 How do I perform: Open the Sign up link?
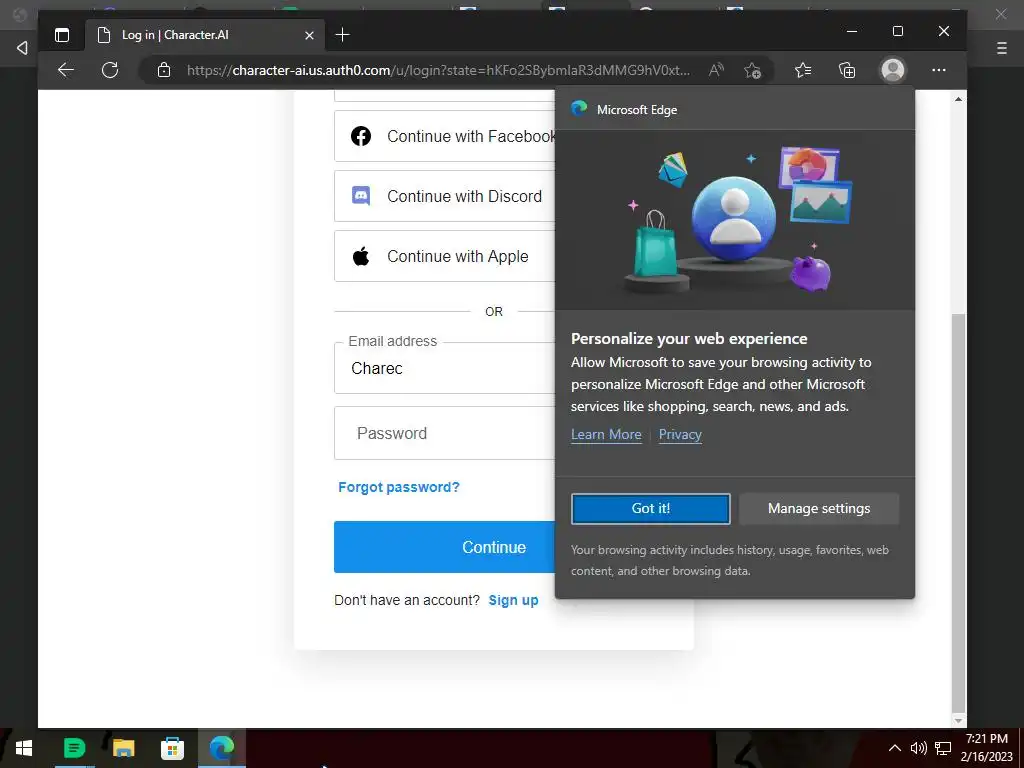pyautogui.click(x=513, y=600)
